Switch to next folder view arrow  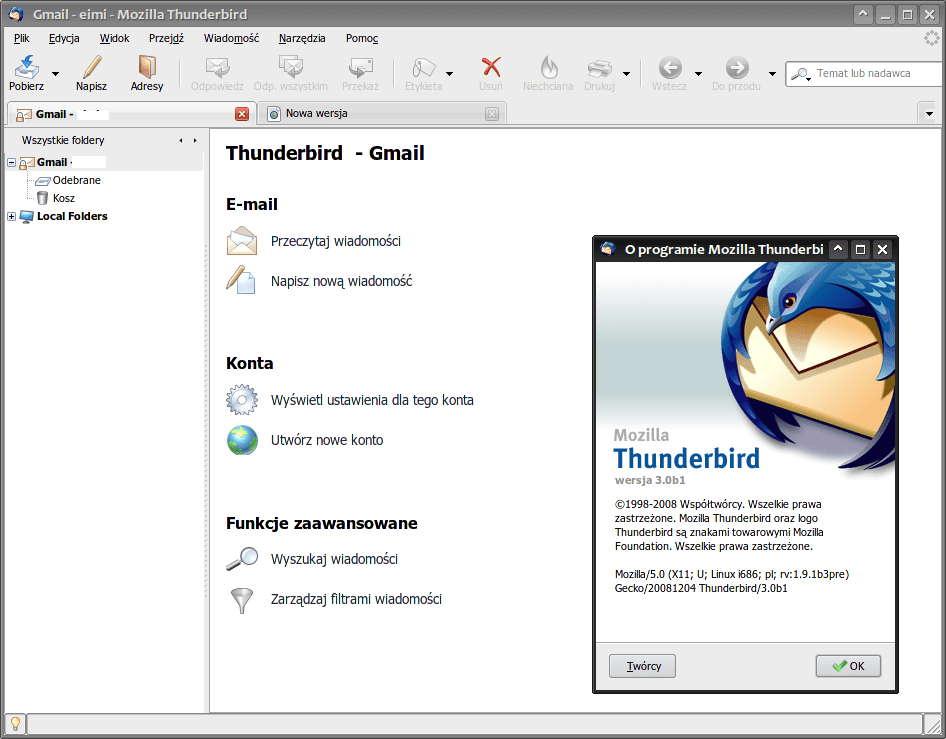[195, 141]
